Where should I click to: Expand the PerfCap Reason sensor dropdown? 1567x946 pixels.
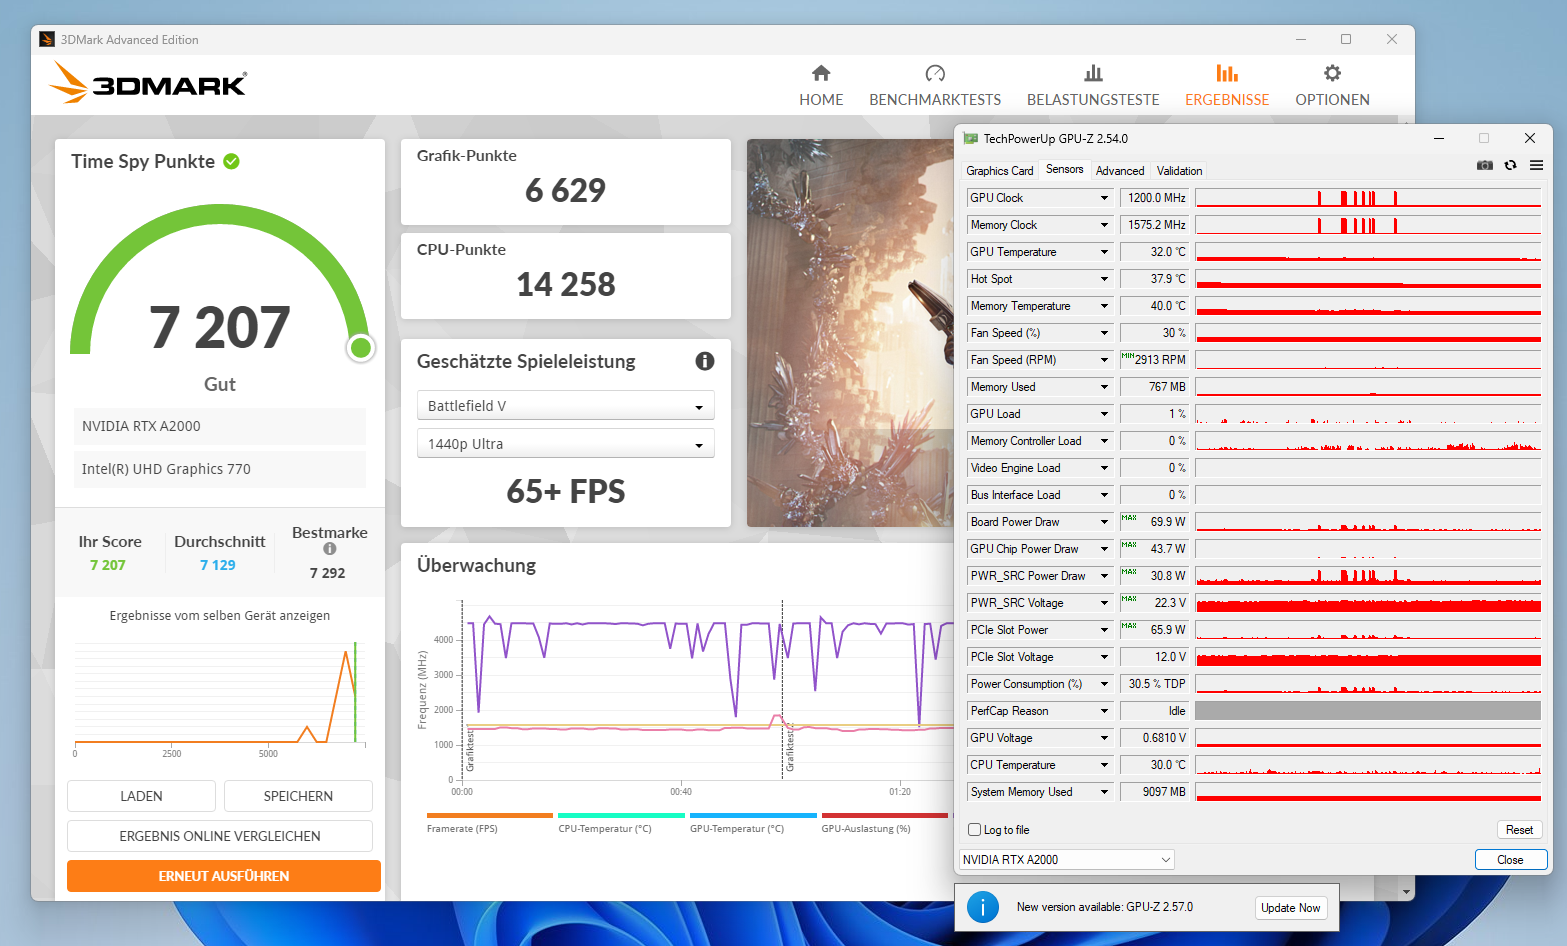(x=1104, y=711)
